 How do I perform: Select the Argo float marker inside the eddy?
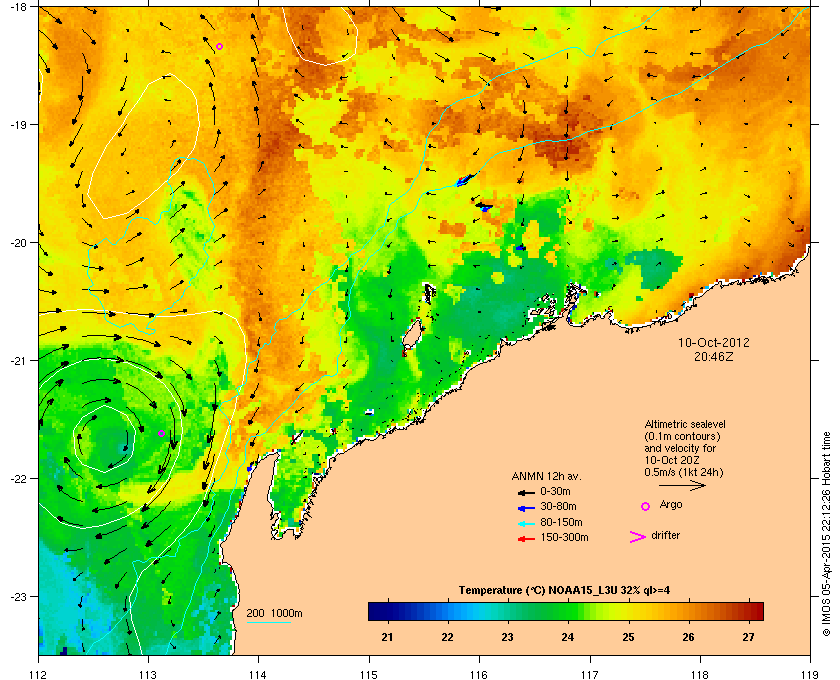pyautogui.click(x=161, y=434)
